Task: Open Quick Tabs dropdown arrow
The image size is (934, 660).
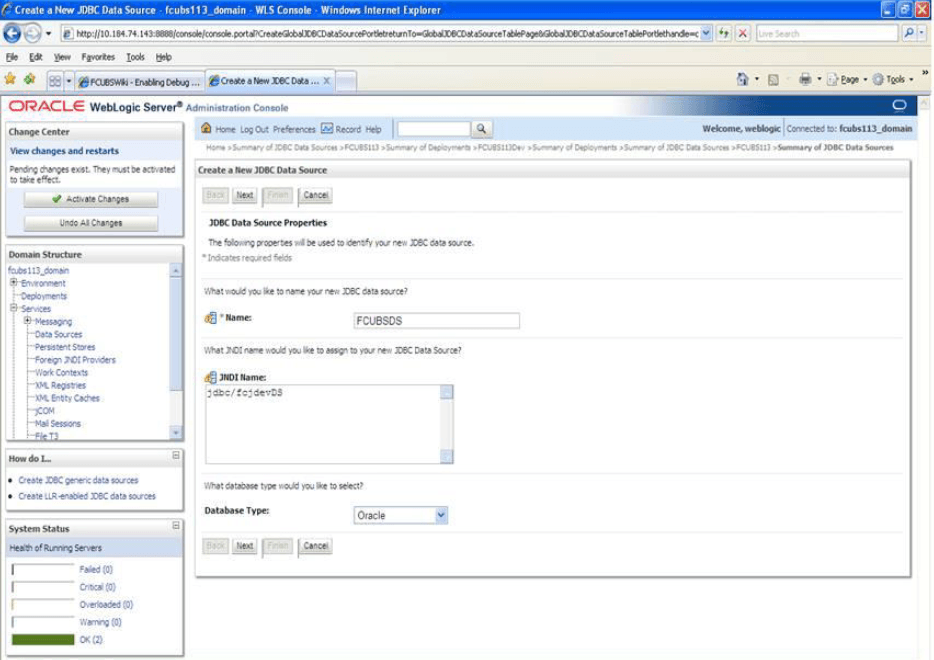Action: tap(69, 81)
